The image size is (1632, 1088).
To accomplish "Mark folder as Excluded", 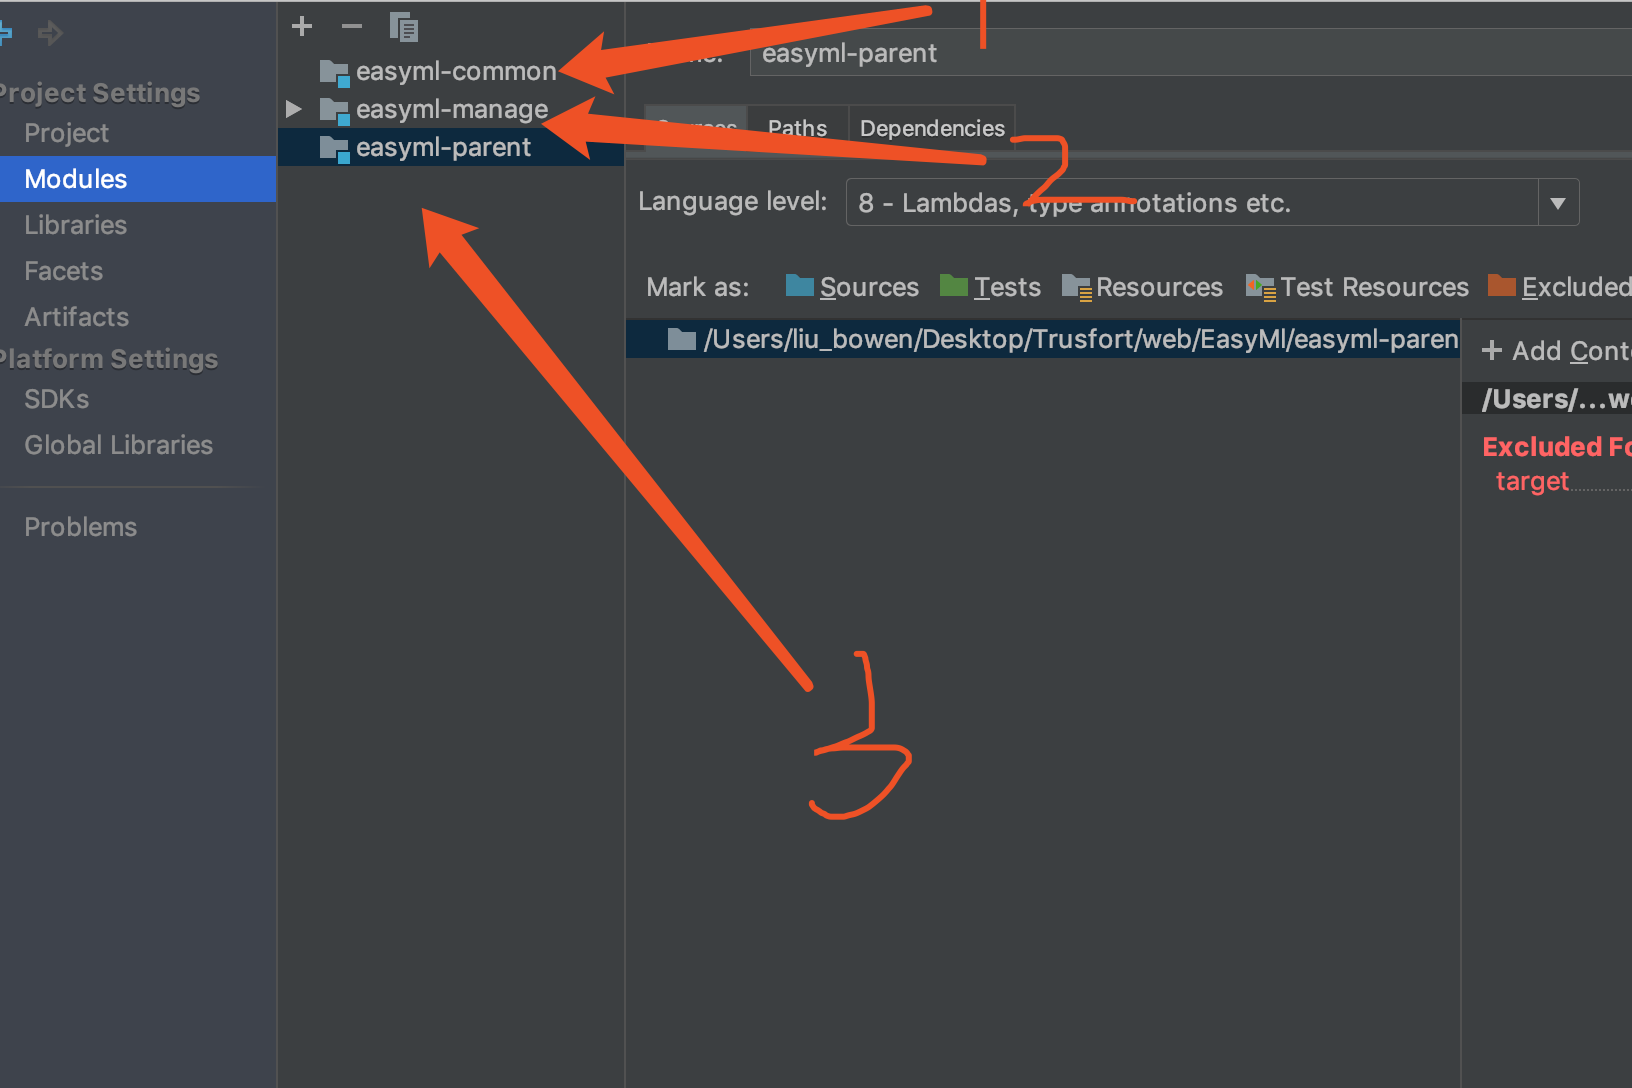I will [x=1559, y=287].
